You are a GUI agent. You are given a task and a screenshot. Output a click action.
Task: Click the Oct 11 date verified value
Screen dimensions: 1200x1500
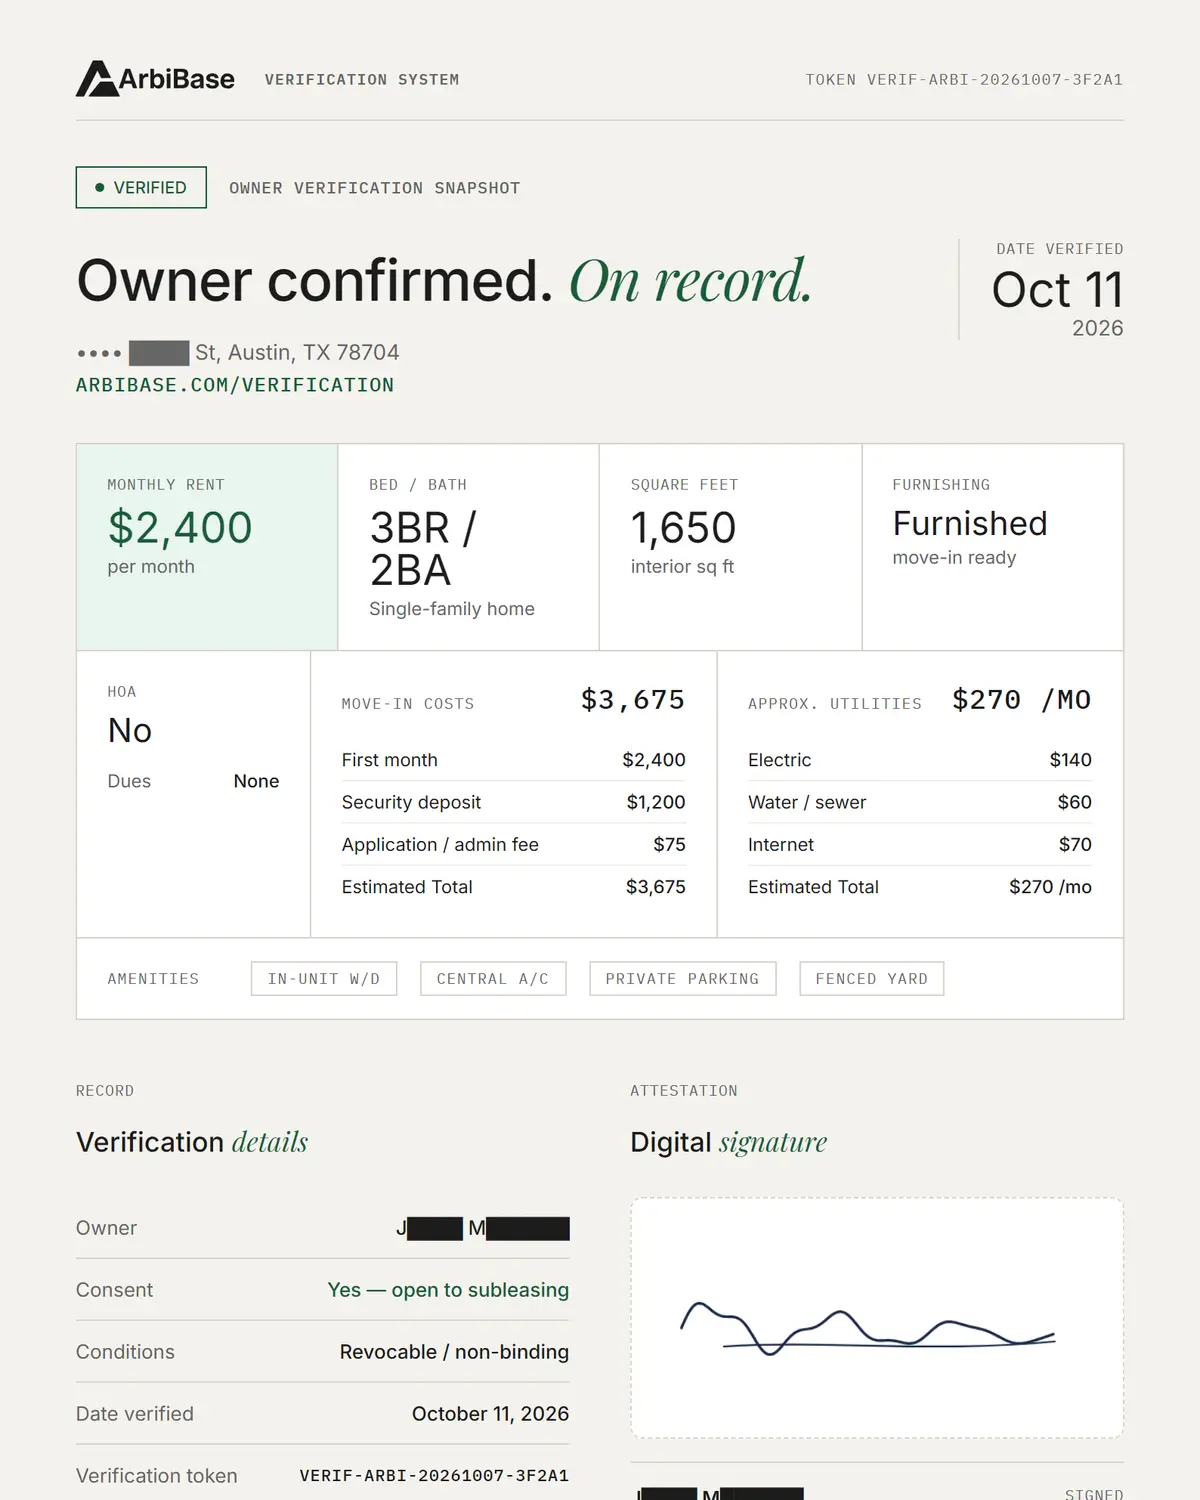[1057, 290]
